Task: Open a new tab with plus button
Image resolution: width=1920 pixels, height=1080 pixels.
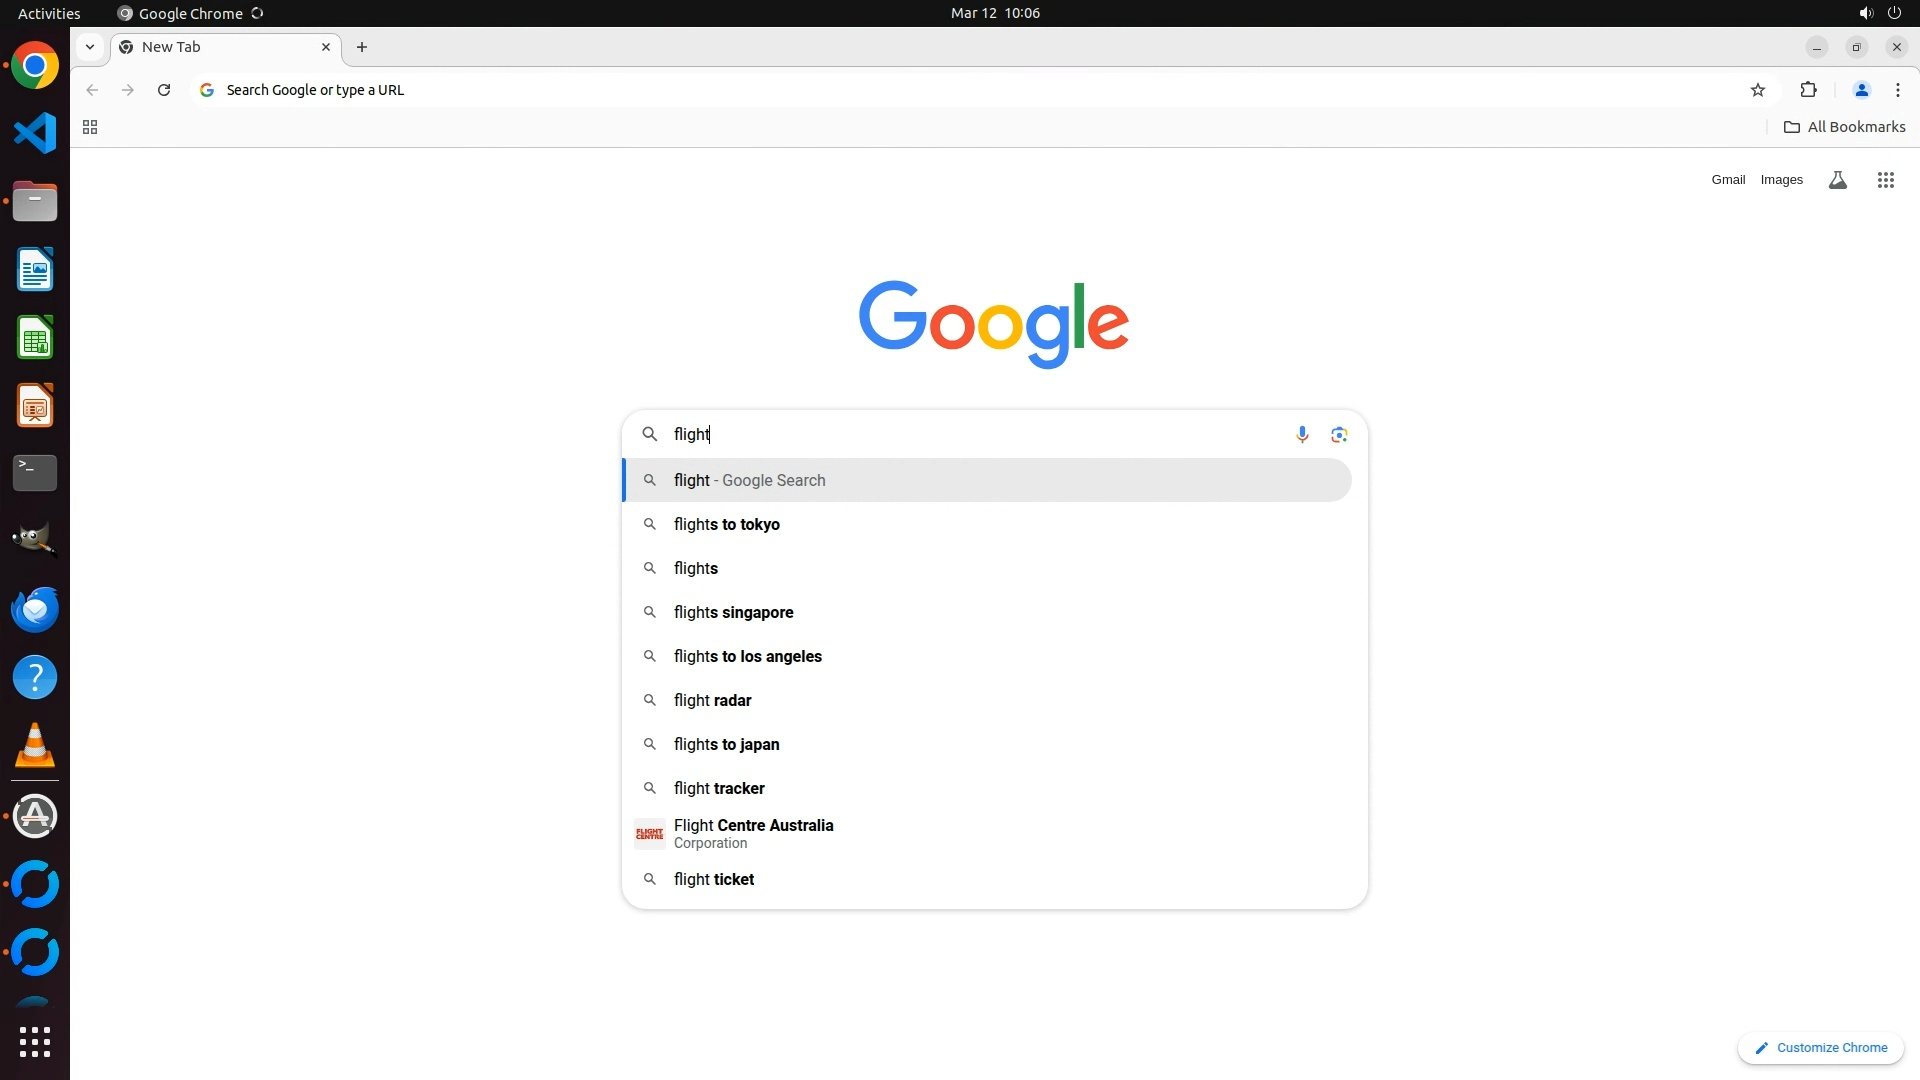Action: (362, 47)
